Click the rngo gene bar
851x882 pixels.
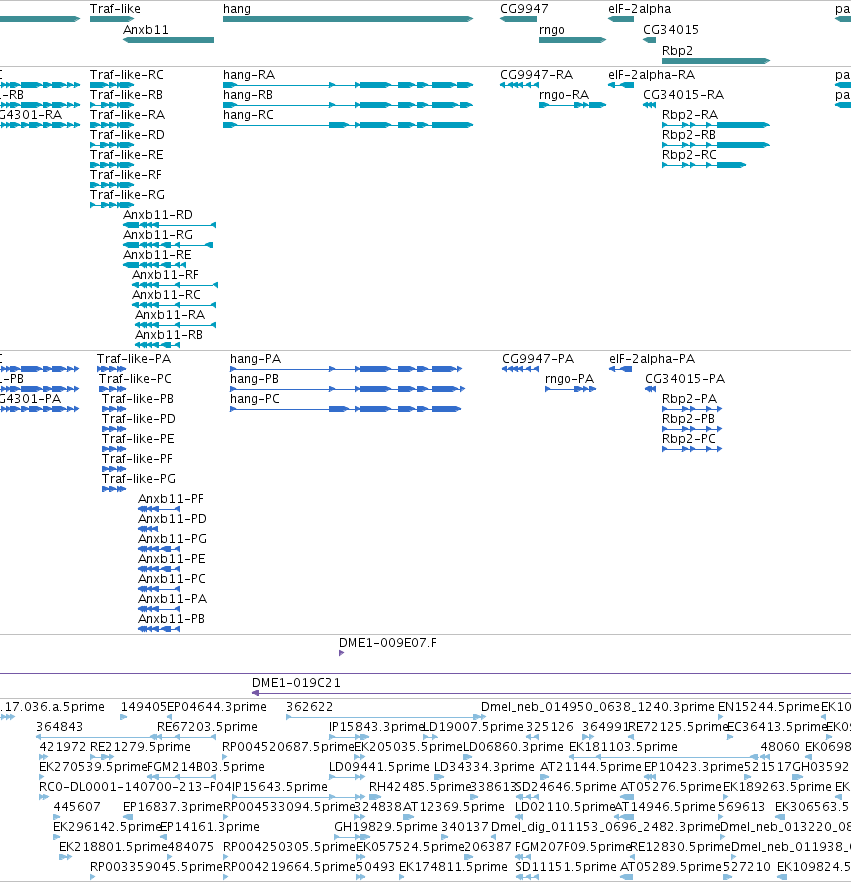point(573,40)
